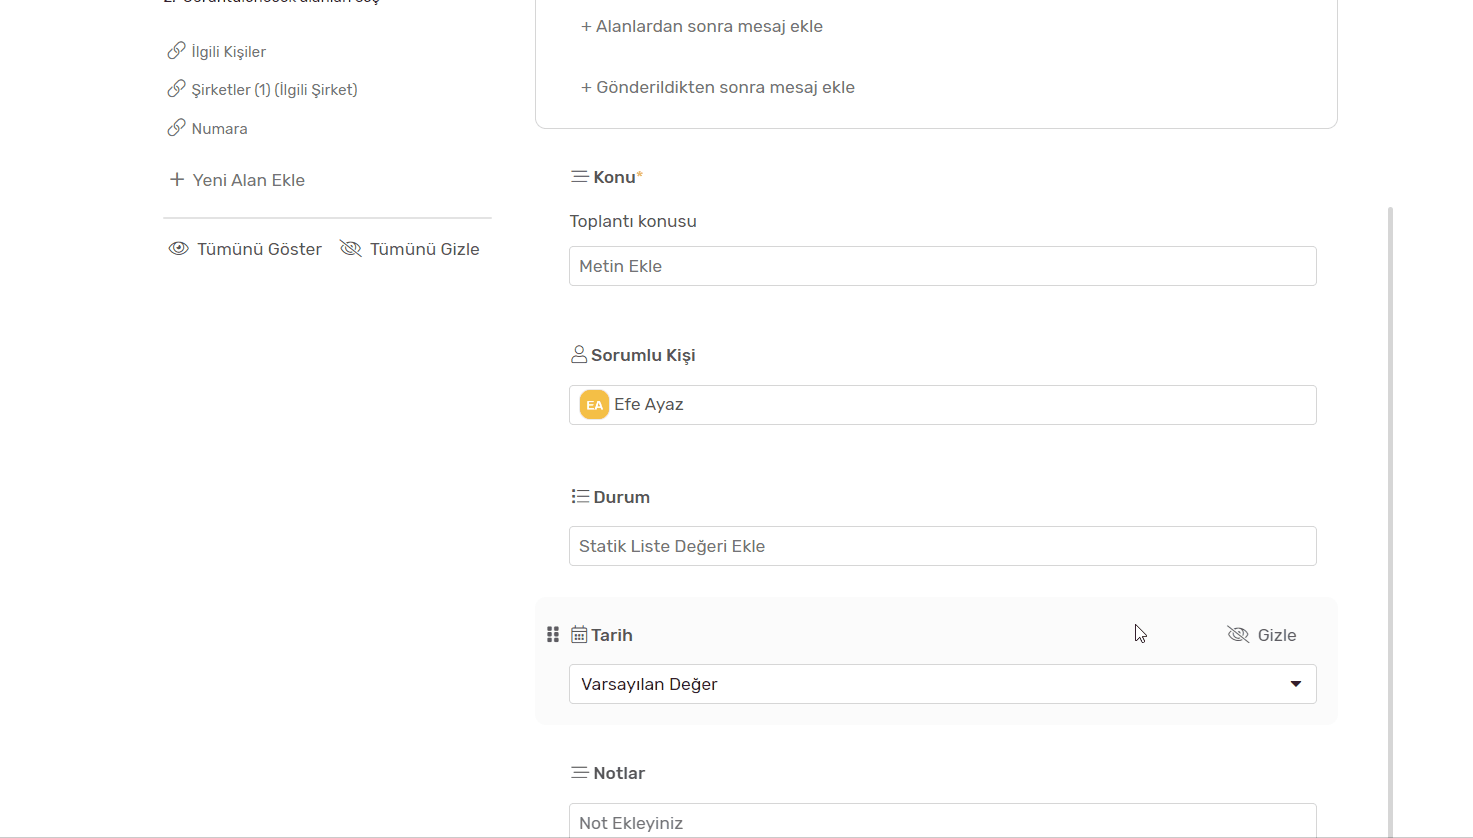Add message via Alanlardan sonra mesaj ekle
1473x838 pixels.
(x=702, y=26)
